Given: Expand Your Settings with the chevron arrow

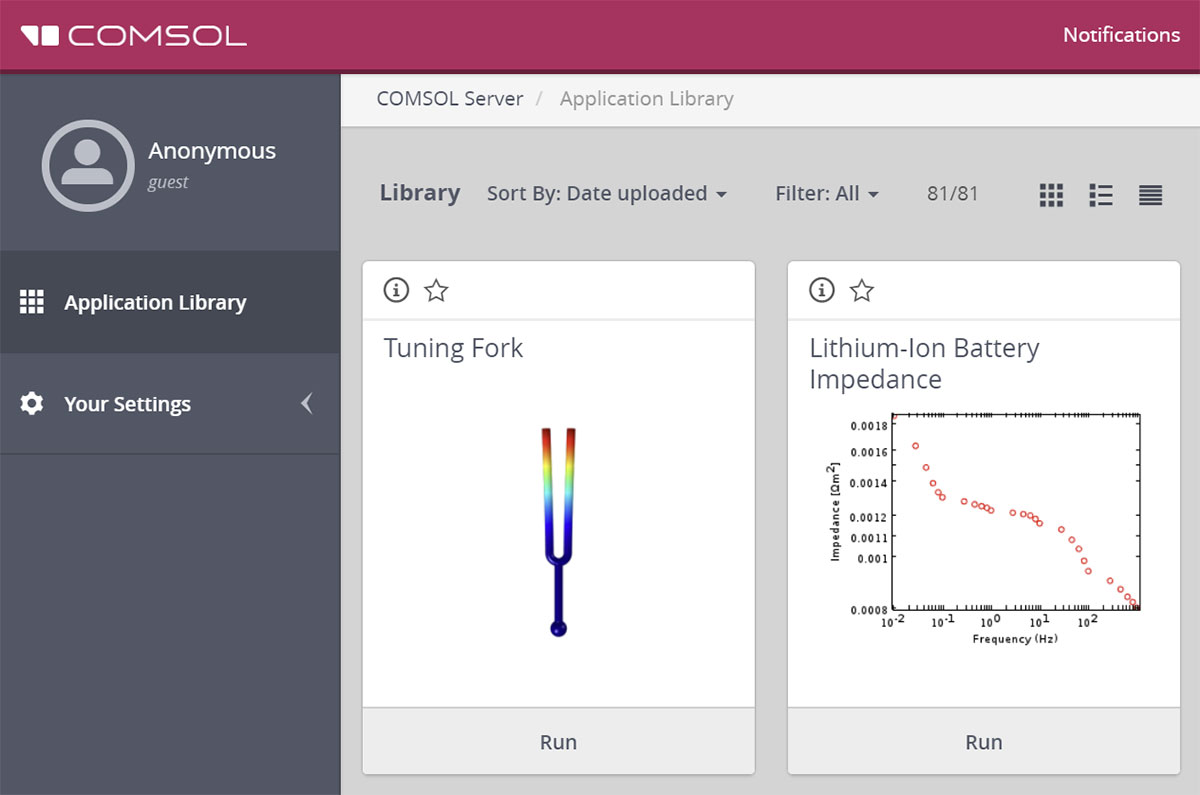Looking at the screenshot, I should click(307, 404).
